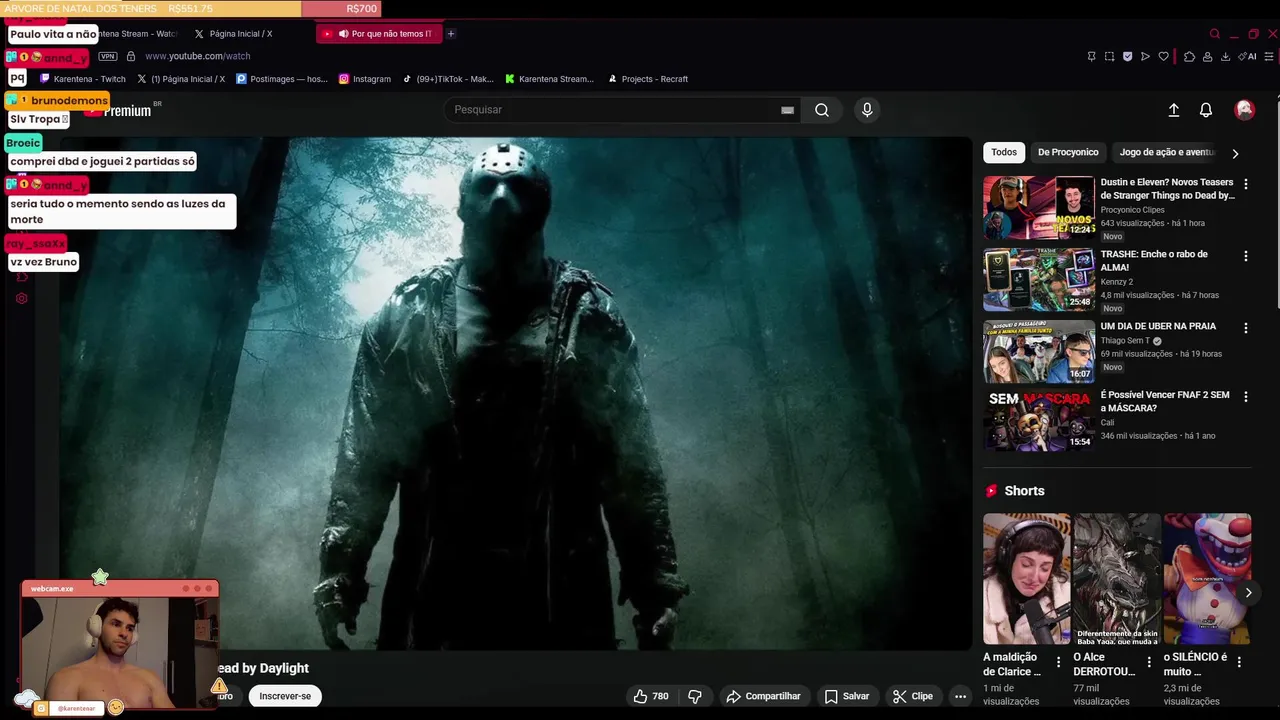Open UM DIA DE UBER NA PRAIA thumbnail

click(1039, 351)
